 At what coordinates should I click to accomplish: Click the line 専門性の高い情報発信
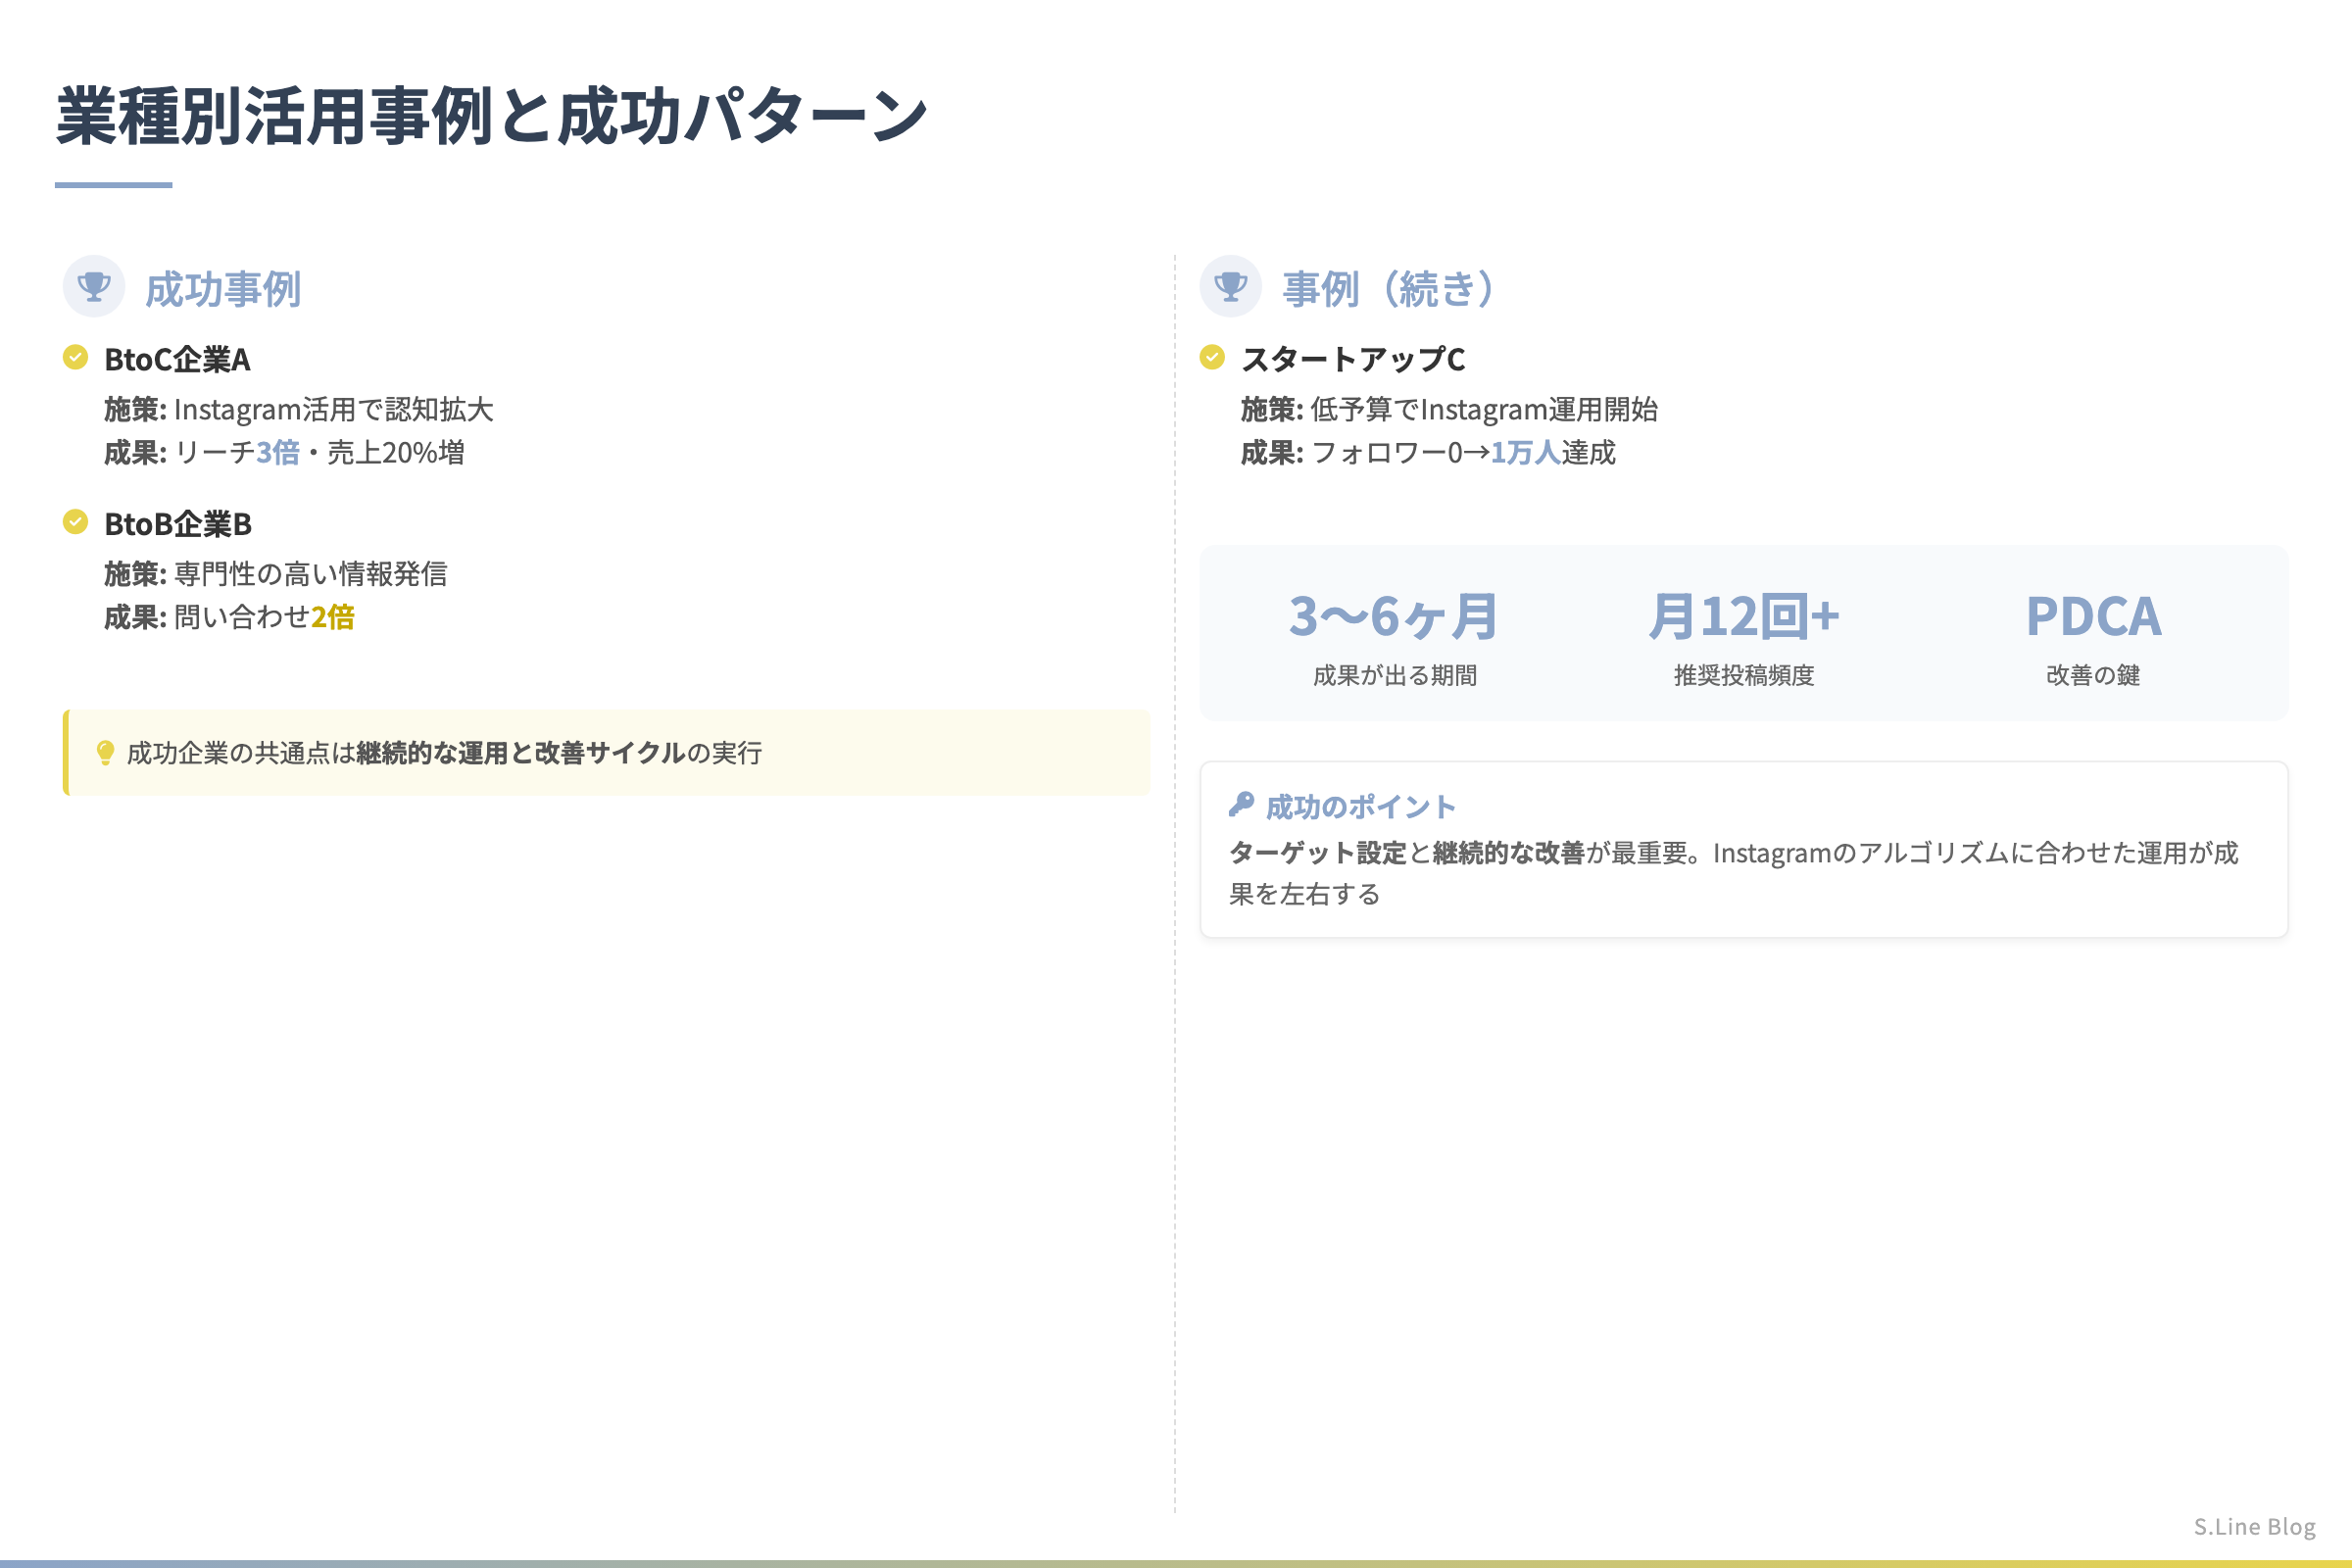(x=311, y=574)
